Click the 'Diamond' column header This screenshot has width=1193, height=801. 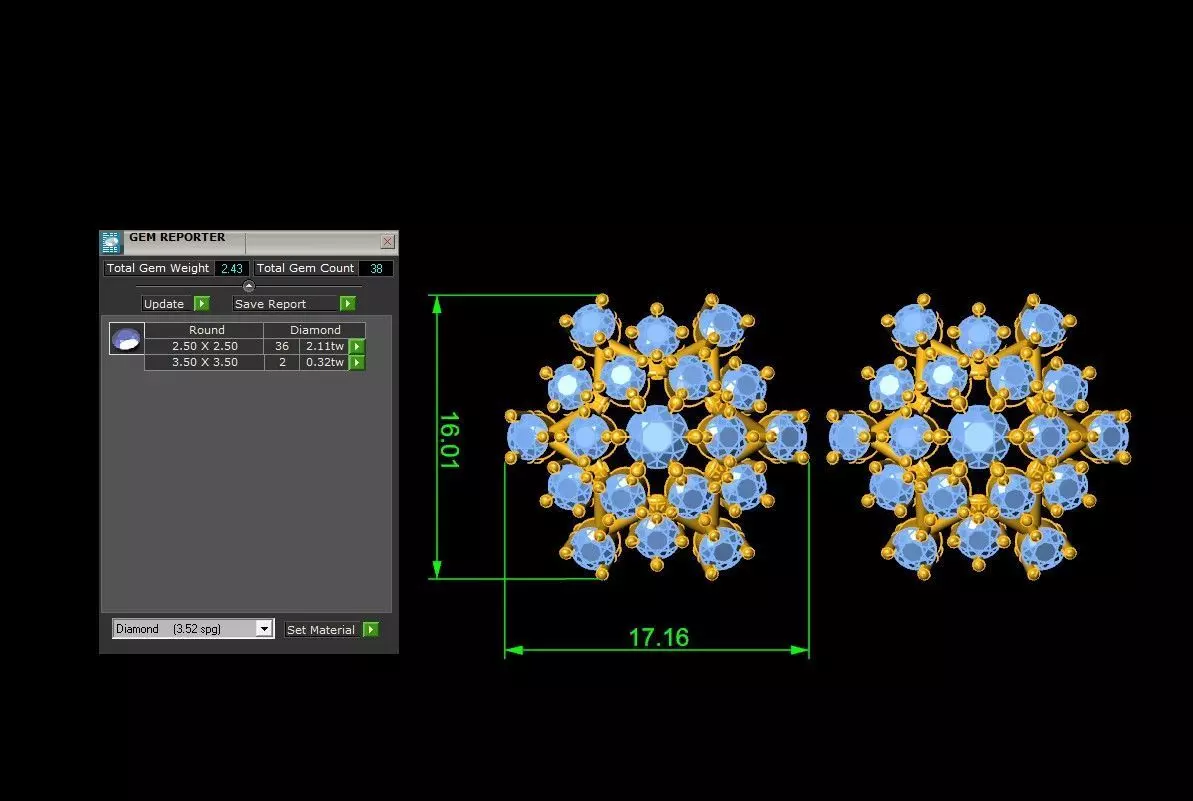[x=315, y=330]
